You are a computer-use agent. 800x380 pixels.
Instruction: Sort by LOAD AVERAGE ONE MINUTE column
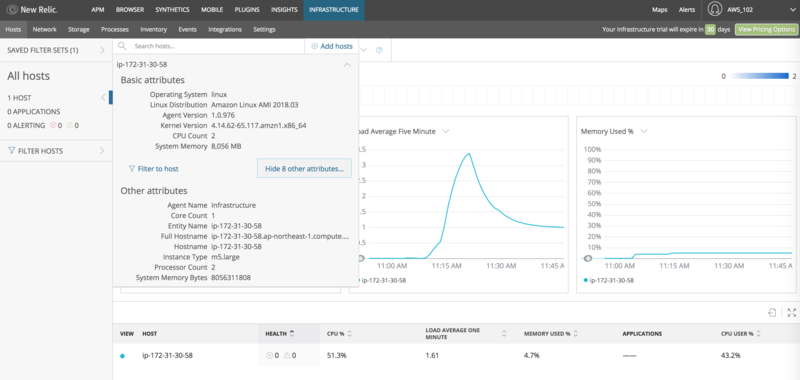click(x=466, y=334)
